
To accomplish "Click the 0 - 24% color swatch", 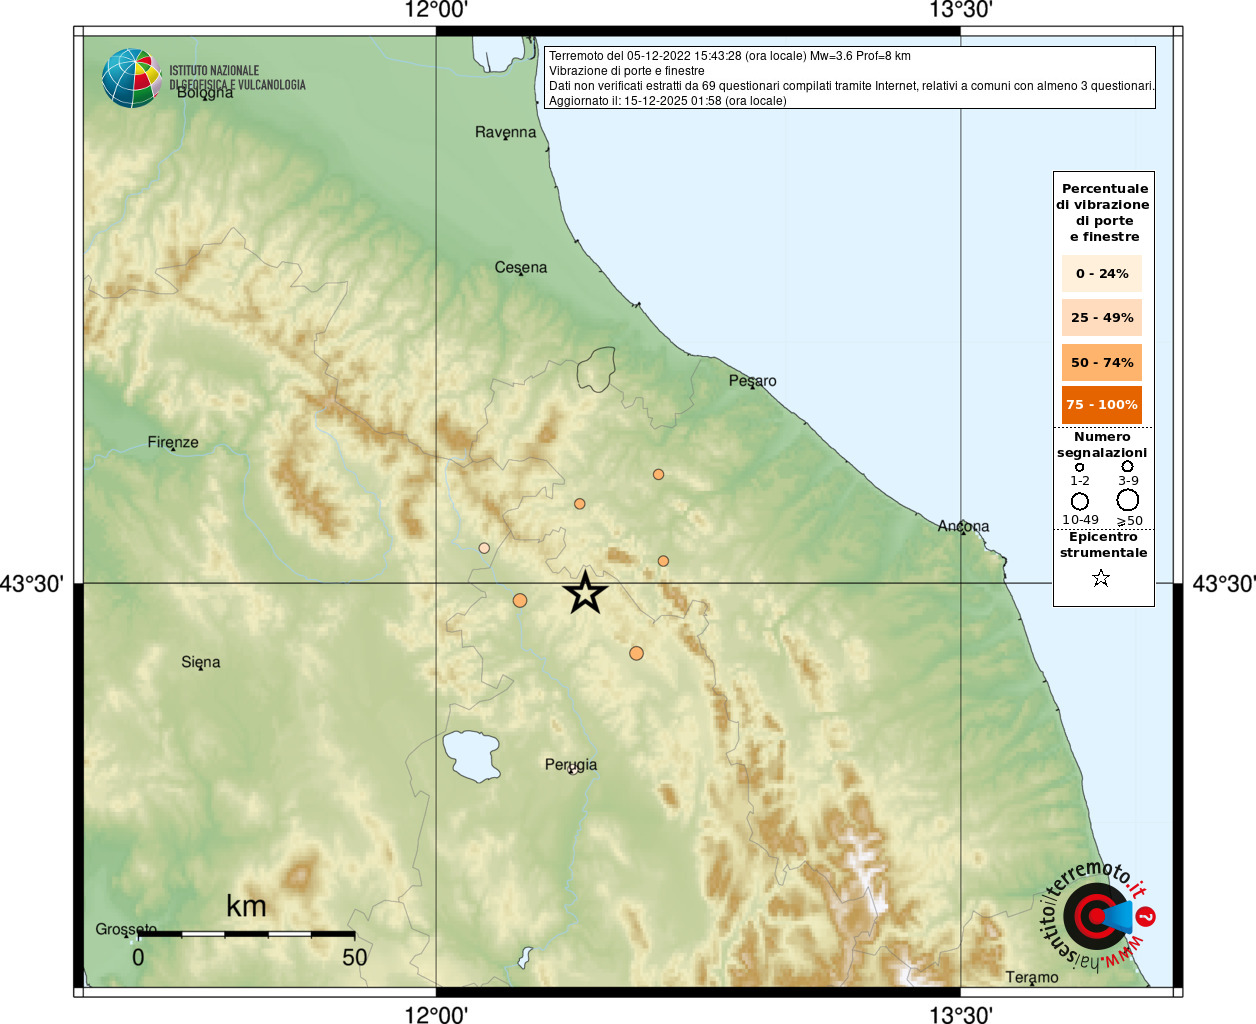I will pos(1102,273).
